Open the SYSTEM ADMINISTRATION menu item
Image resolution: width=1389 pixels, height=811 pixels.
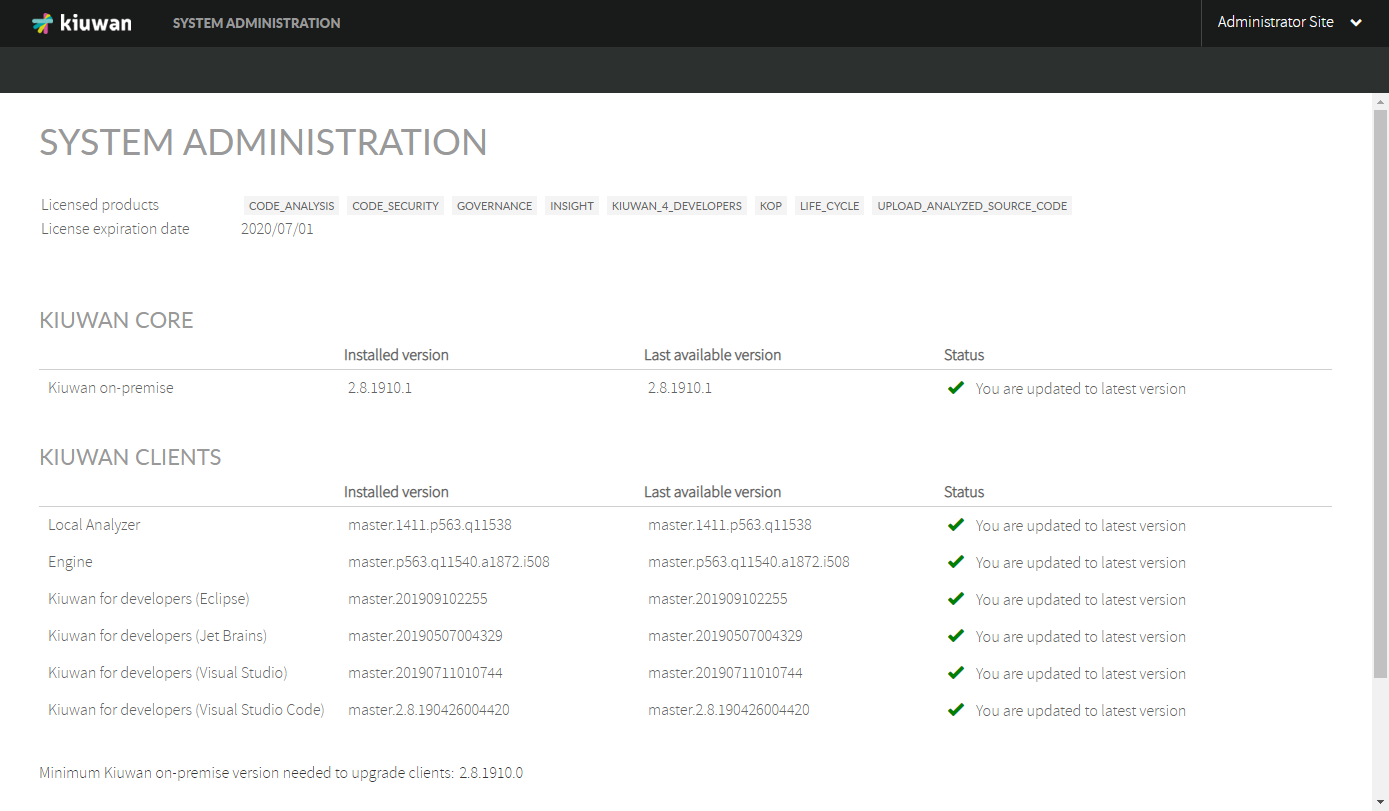256,22
